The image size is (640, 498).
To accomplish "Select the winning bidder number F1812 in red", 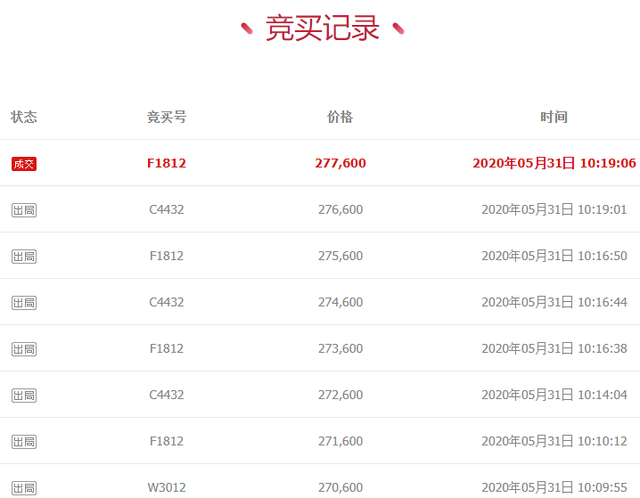I will pyautogui.click(x=166, y=163).
